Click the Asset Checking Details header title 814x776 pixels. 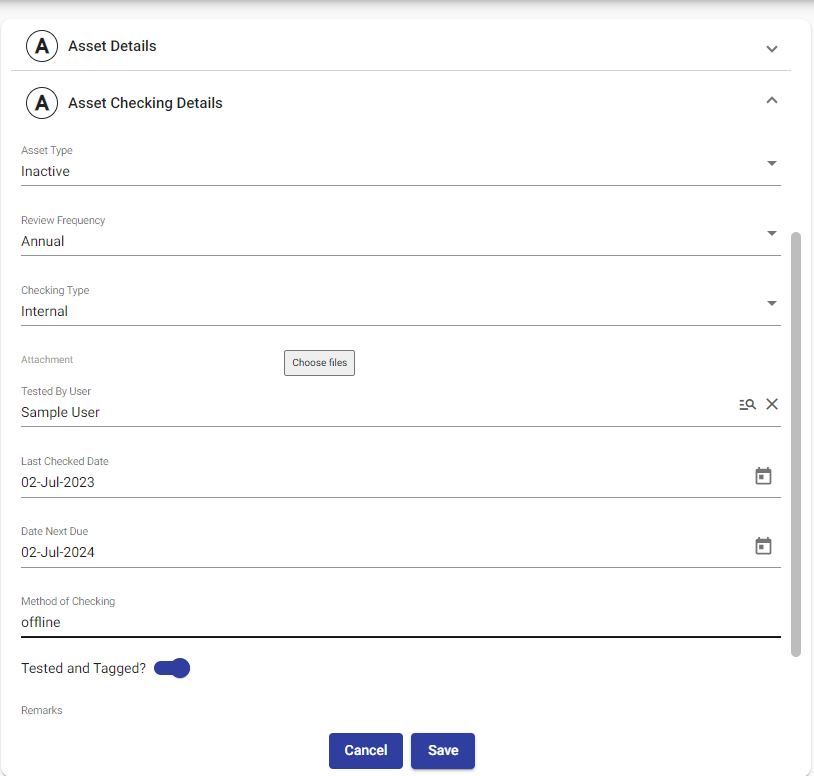[x=145, y=103]
